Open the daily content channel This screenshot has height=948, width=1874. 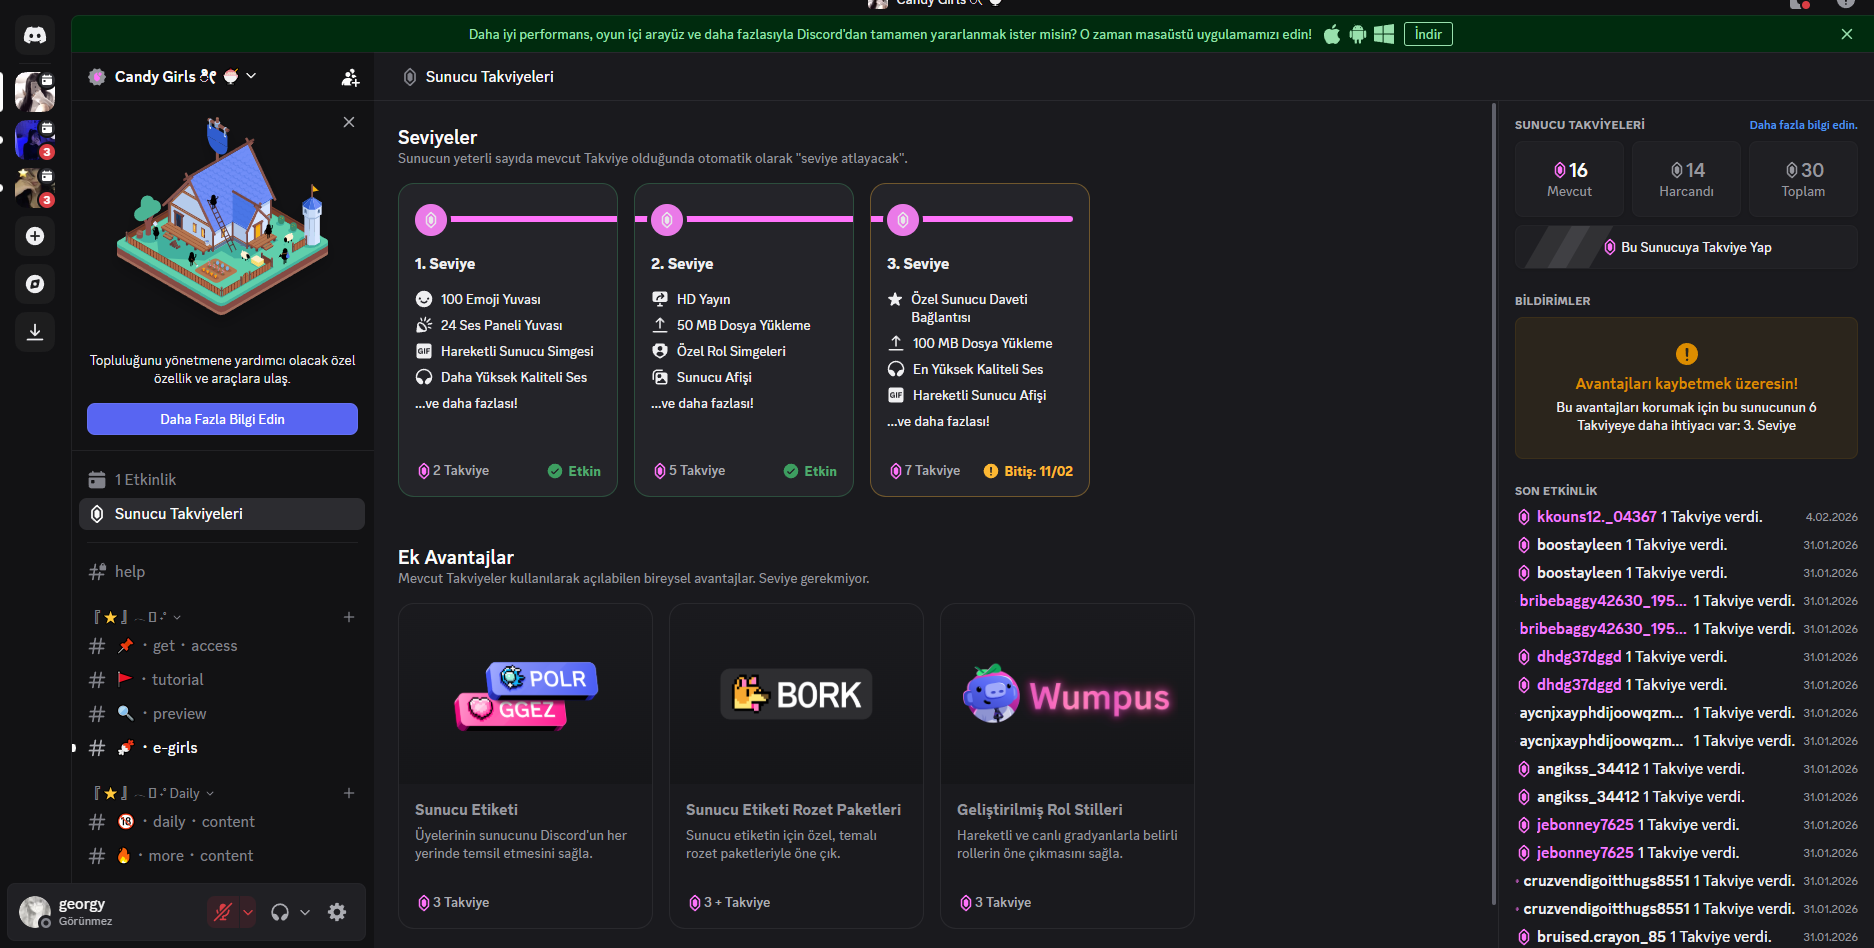(x=222, y=822)
